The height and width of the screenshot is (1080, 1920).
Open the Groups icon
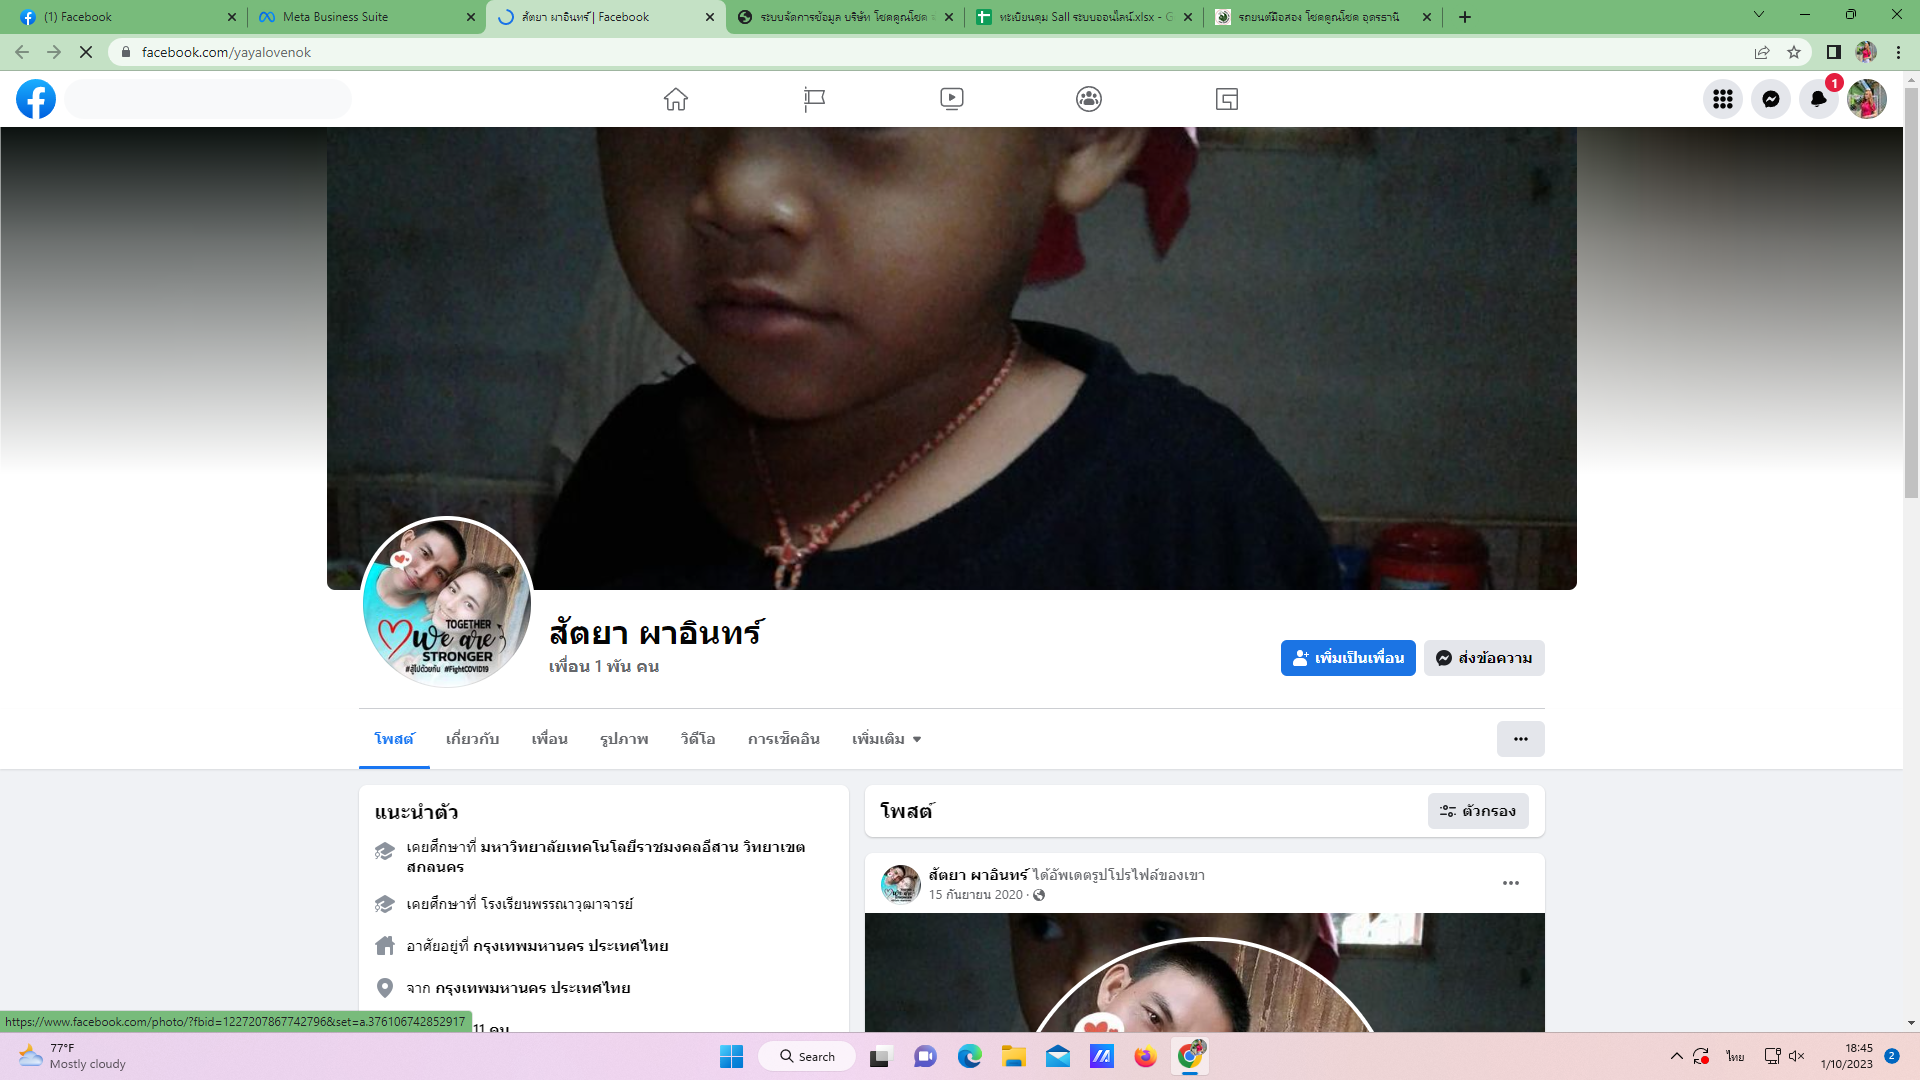coord(1089,99)
